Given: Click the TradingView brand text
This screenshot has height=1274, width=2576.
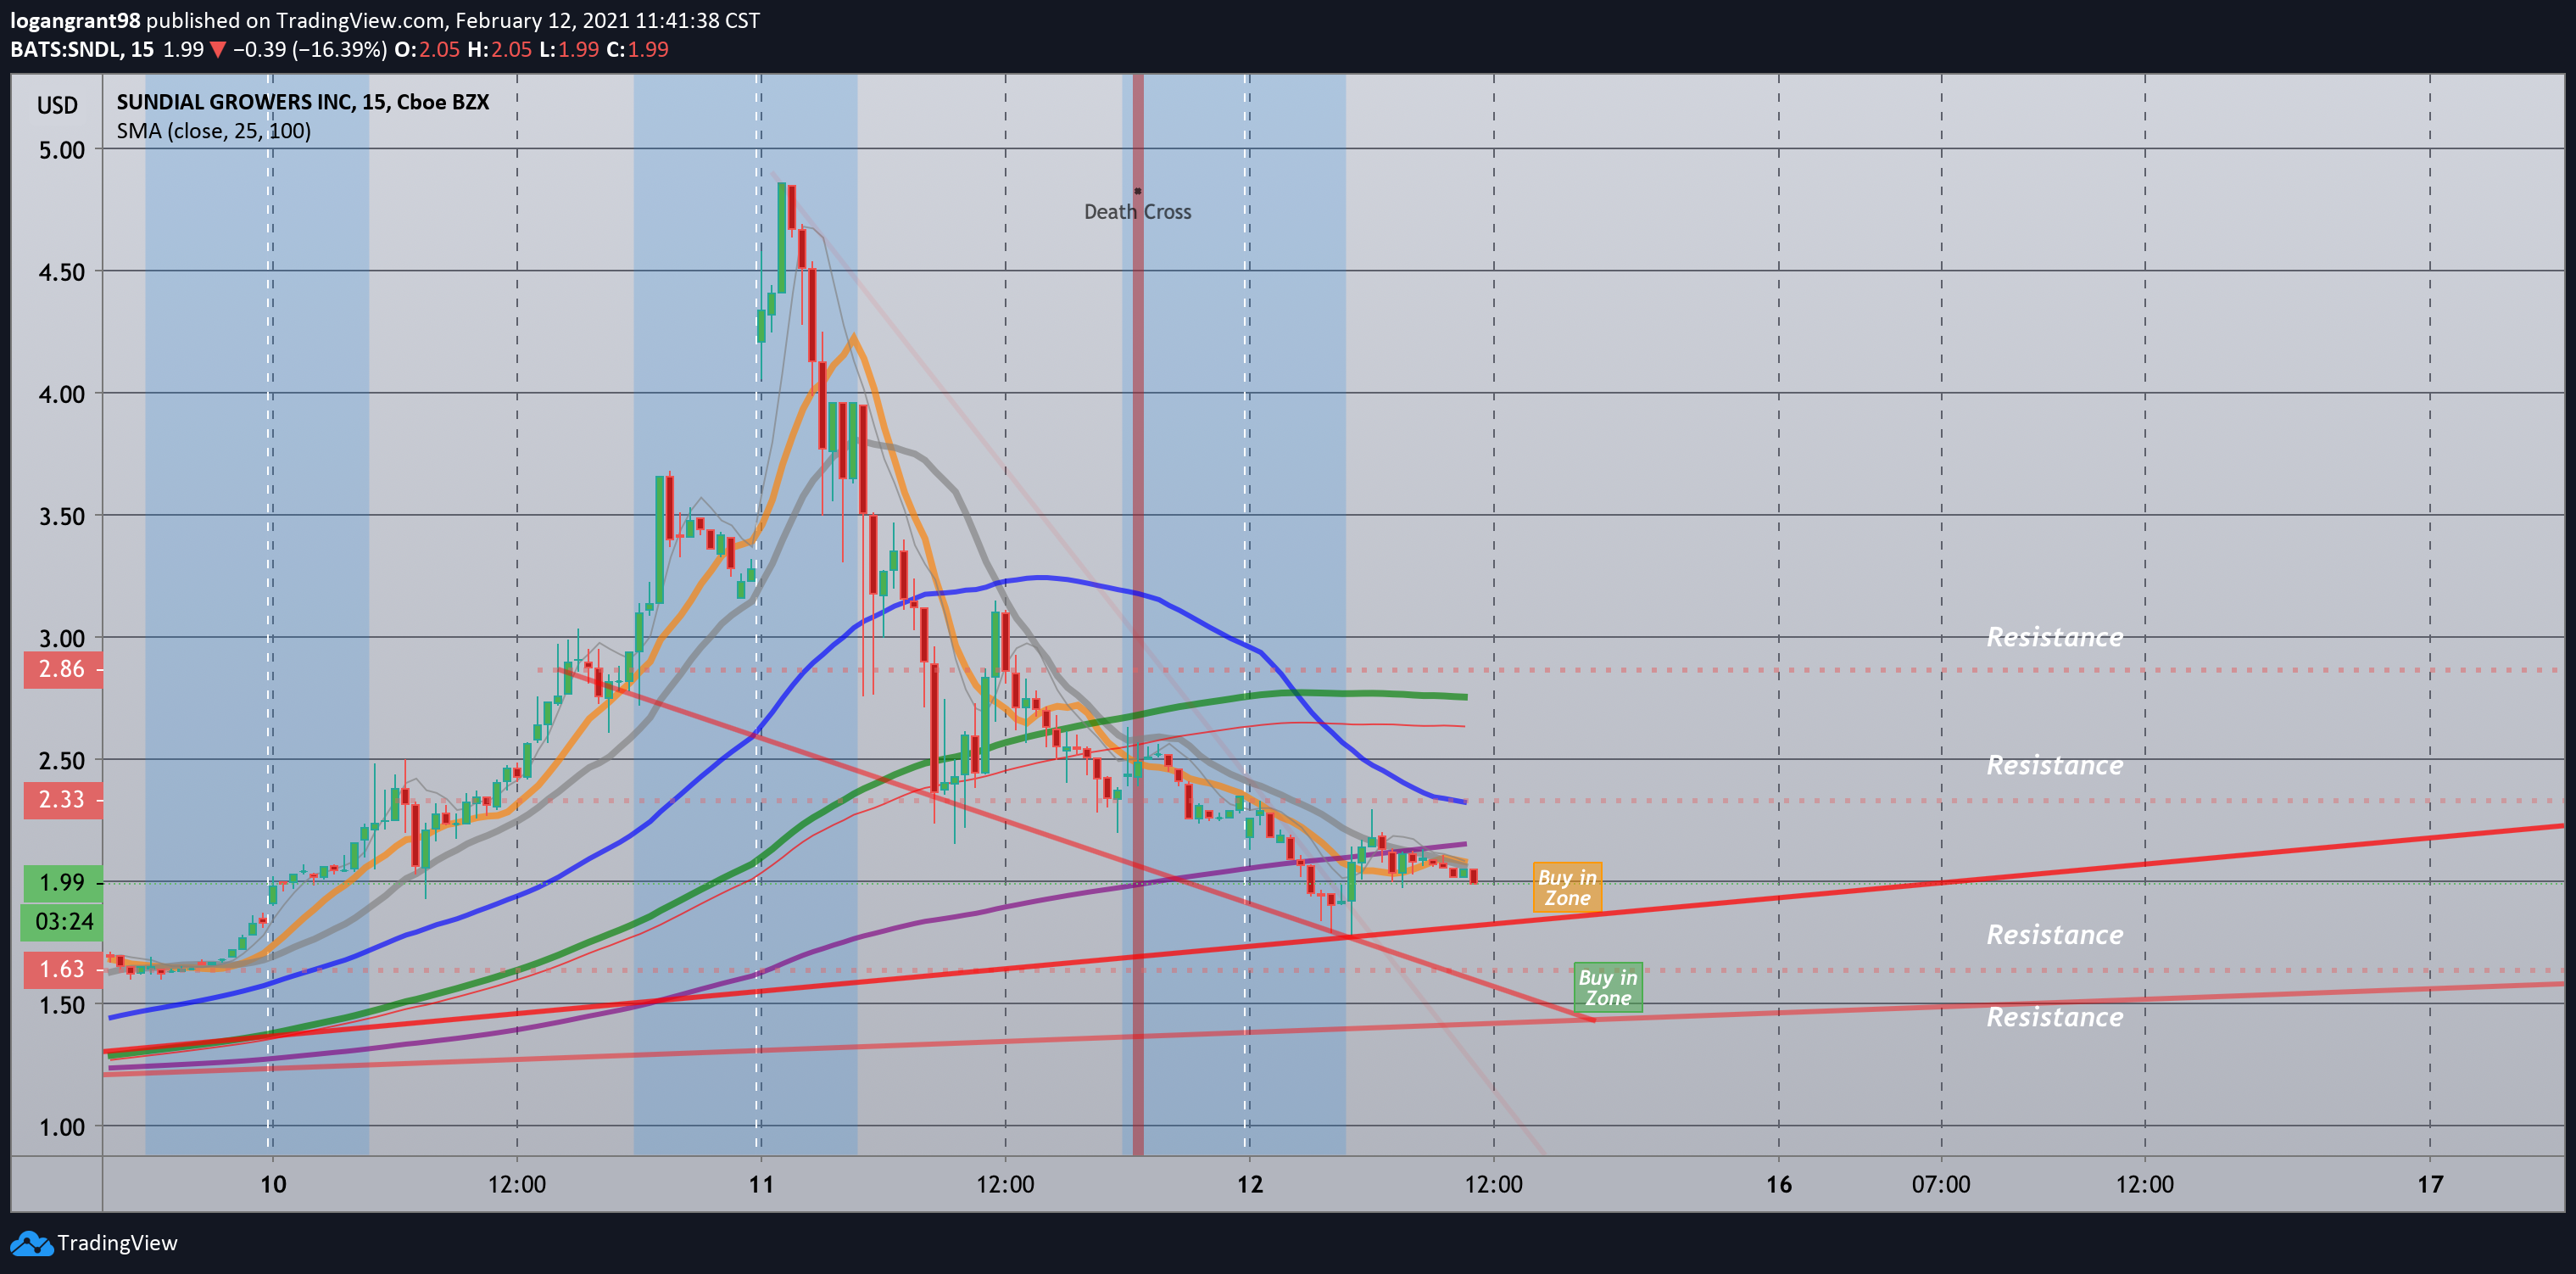Looking at the screenshot, I should click(117, 1243).
